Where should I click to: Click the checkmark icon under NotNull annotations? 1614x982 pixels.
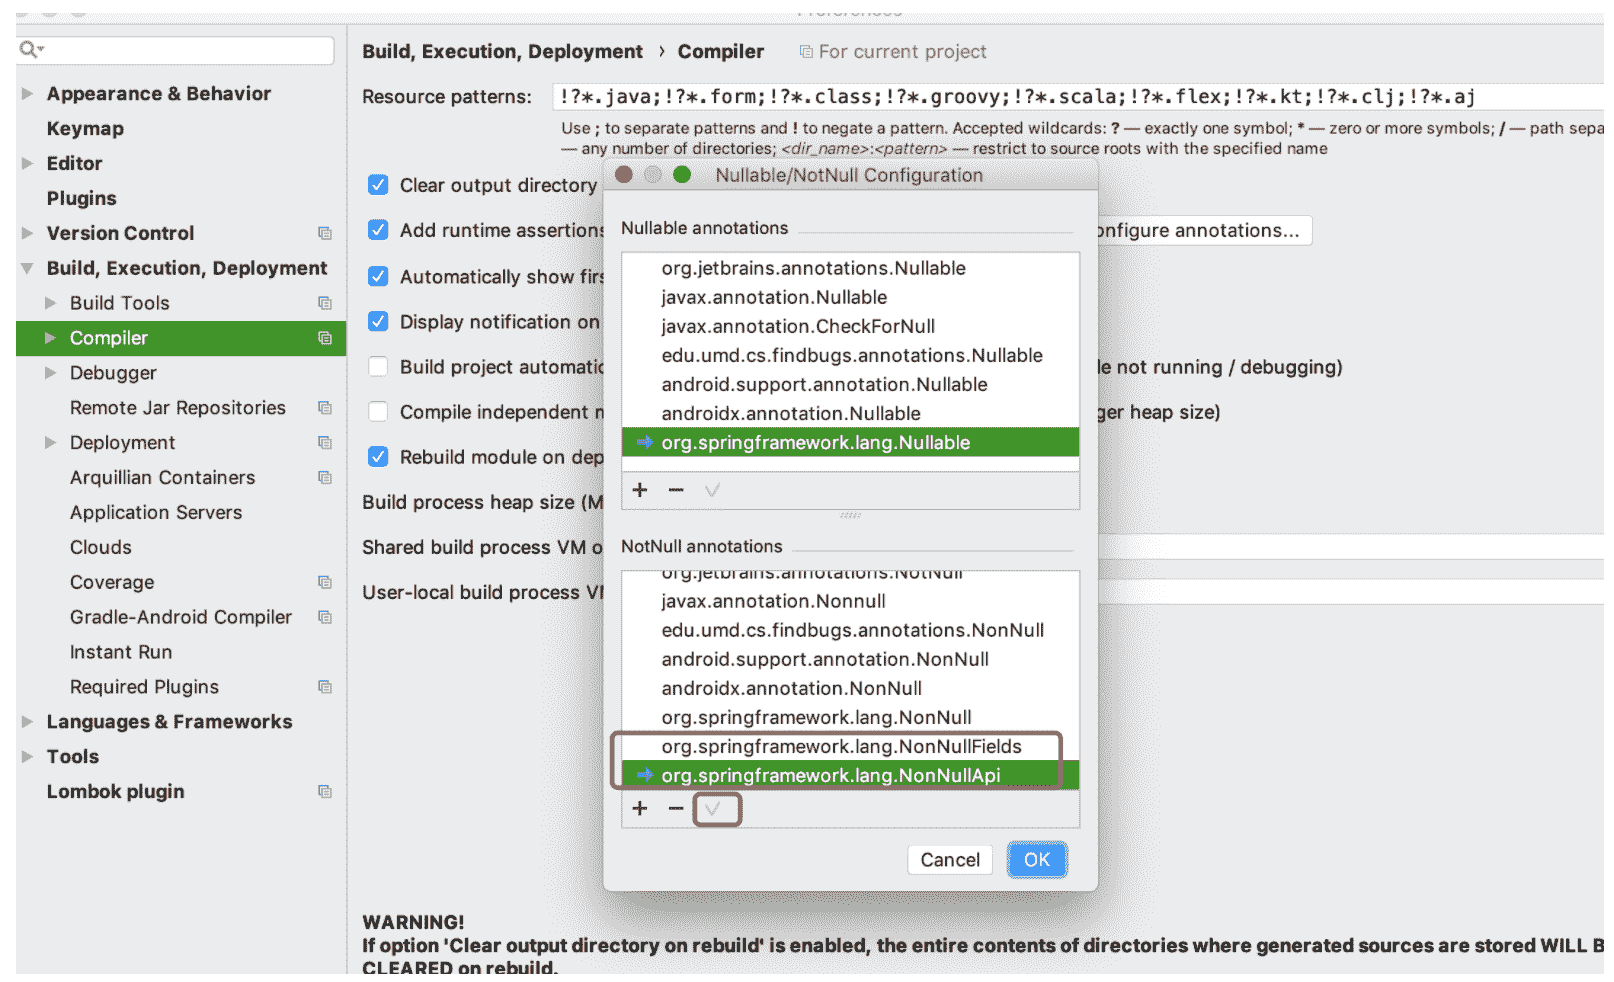[713, 809]
